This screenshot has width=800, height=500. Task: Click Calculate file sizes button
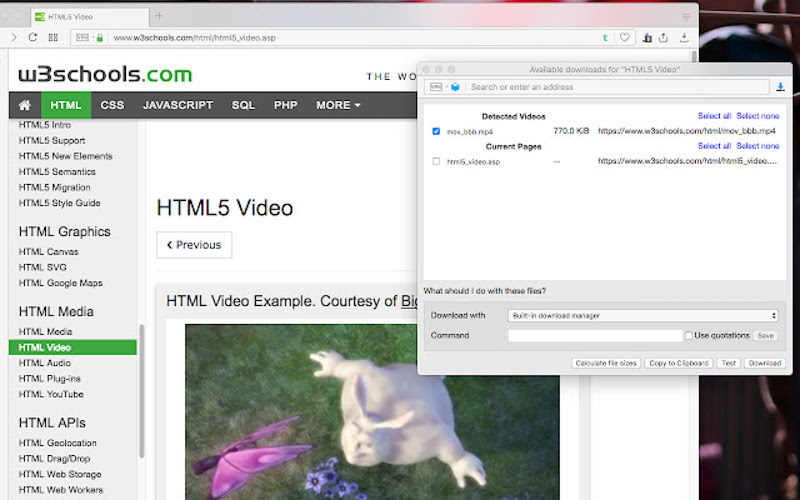tap(606, 363)
